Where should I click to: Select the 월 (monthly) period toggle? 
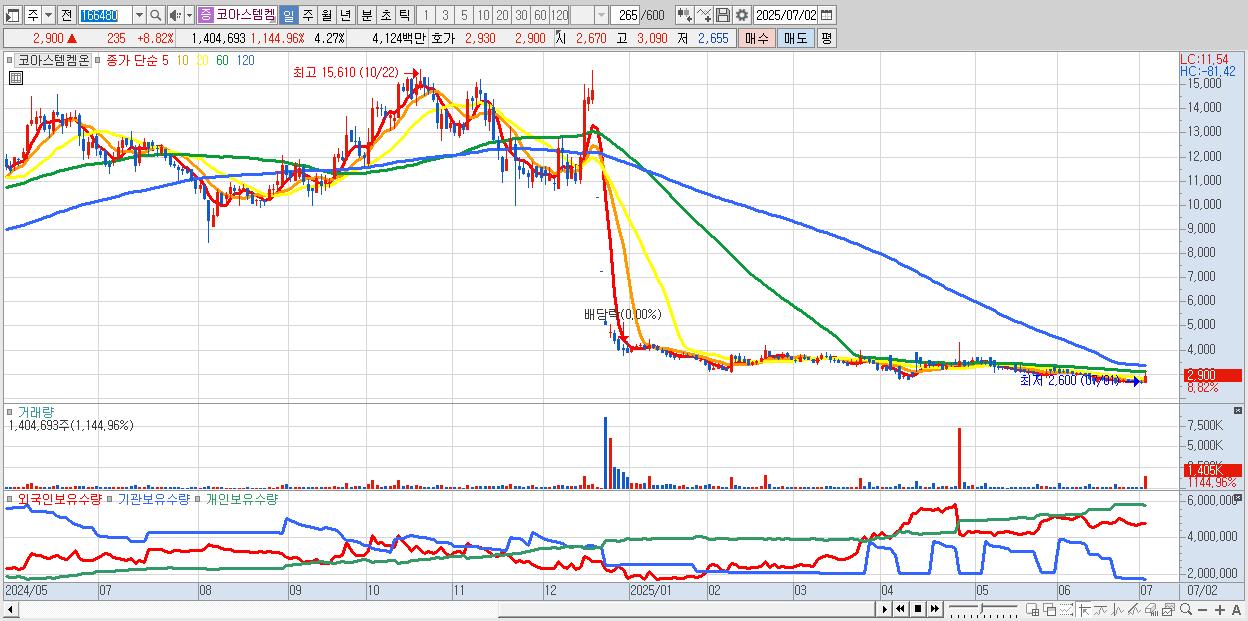click(x=326, y=16)
